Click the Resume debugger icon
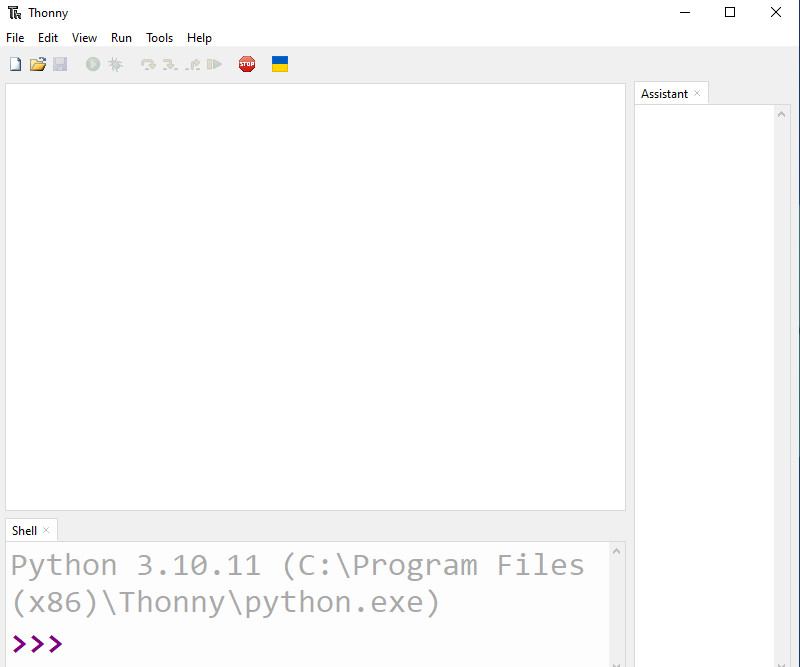This screenshot has height=667, width=800. pos(214,64)
